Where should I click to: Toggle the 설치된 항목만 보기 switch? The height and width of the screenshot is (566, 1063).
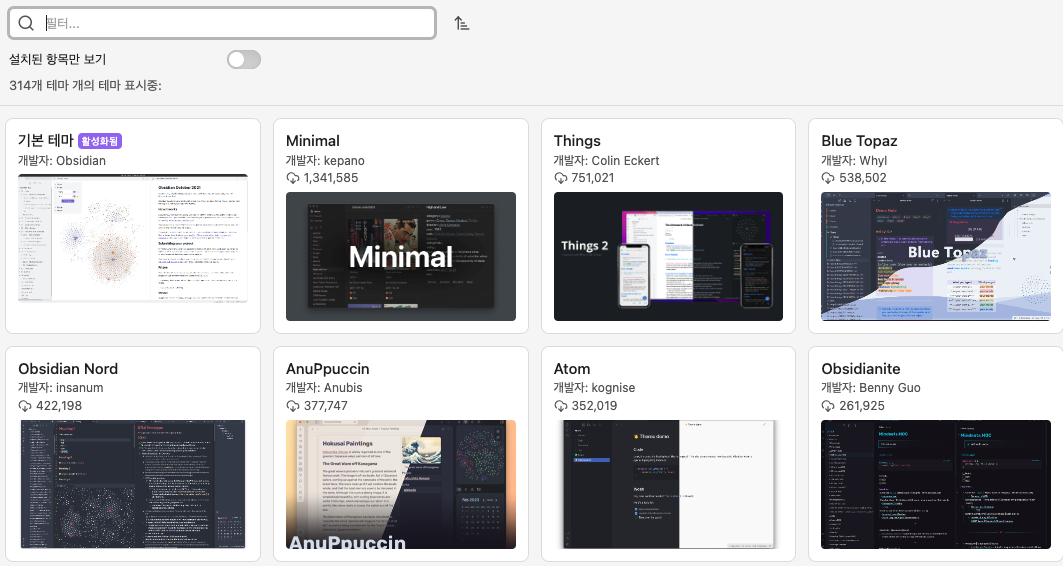click(244, 60)
